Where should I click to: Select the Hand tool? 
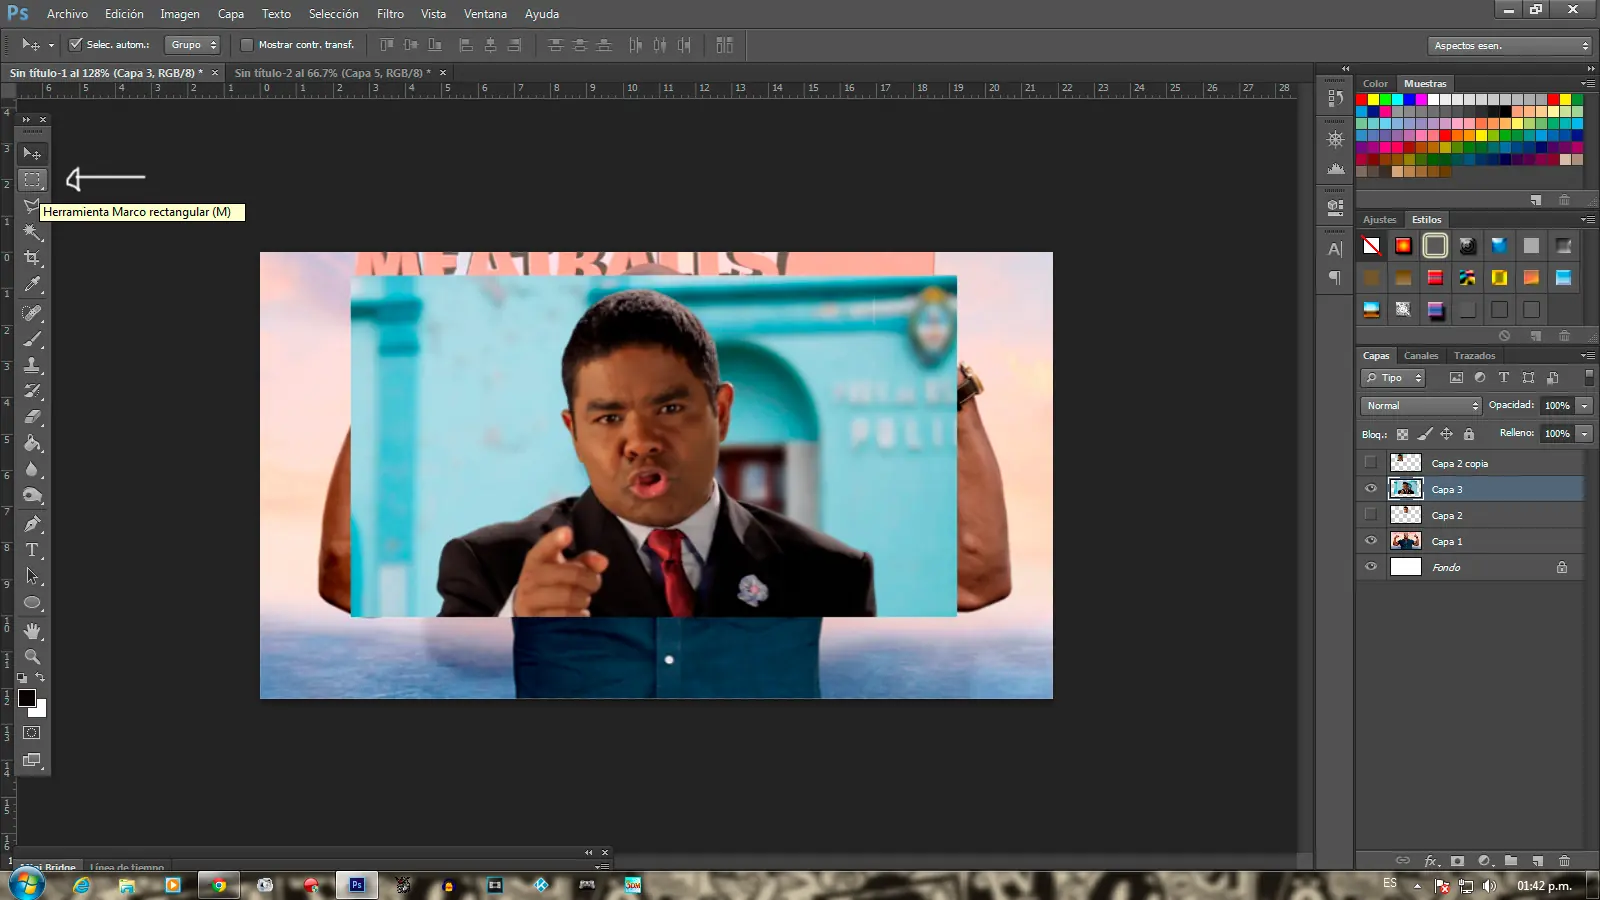[x=32, y=631]
